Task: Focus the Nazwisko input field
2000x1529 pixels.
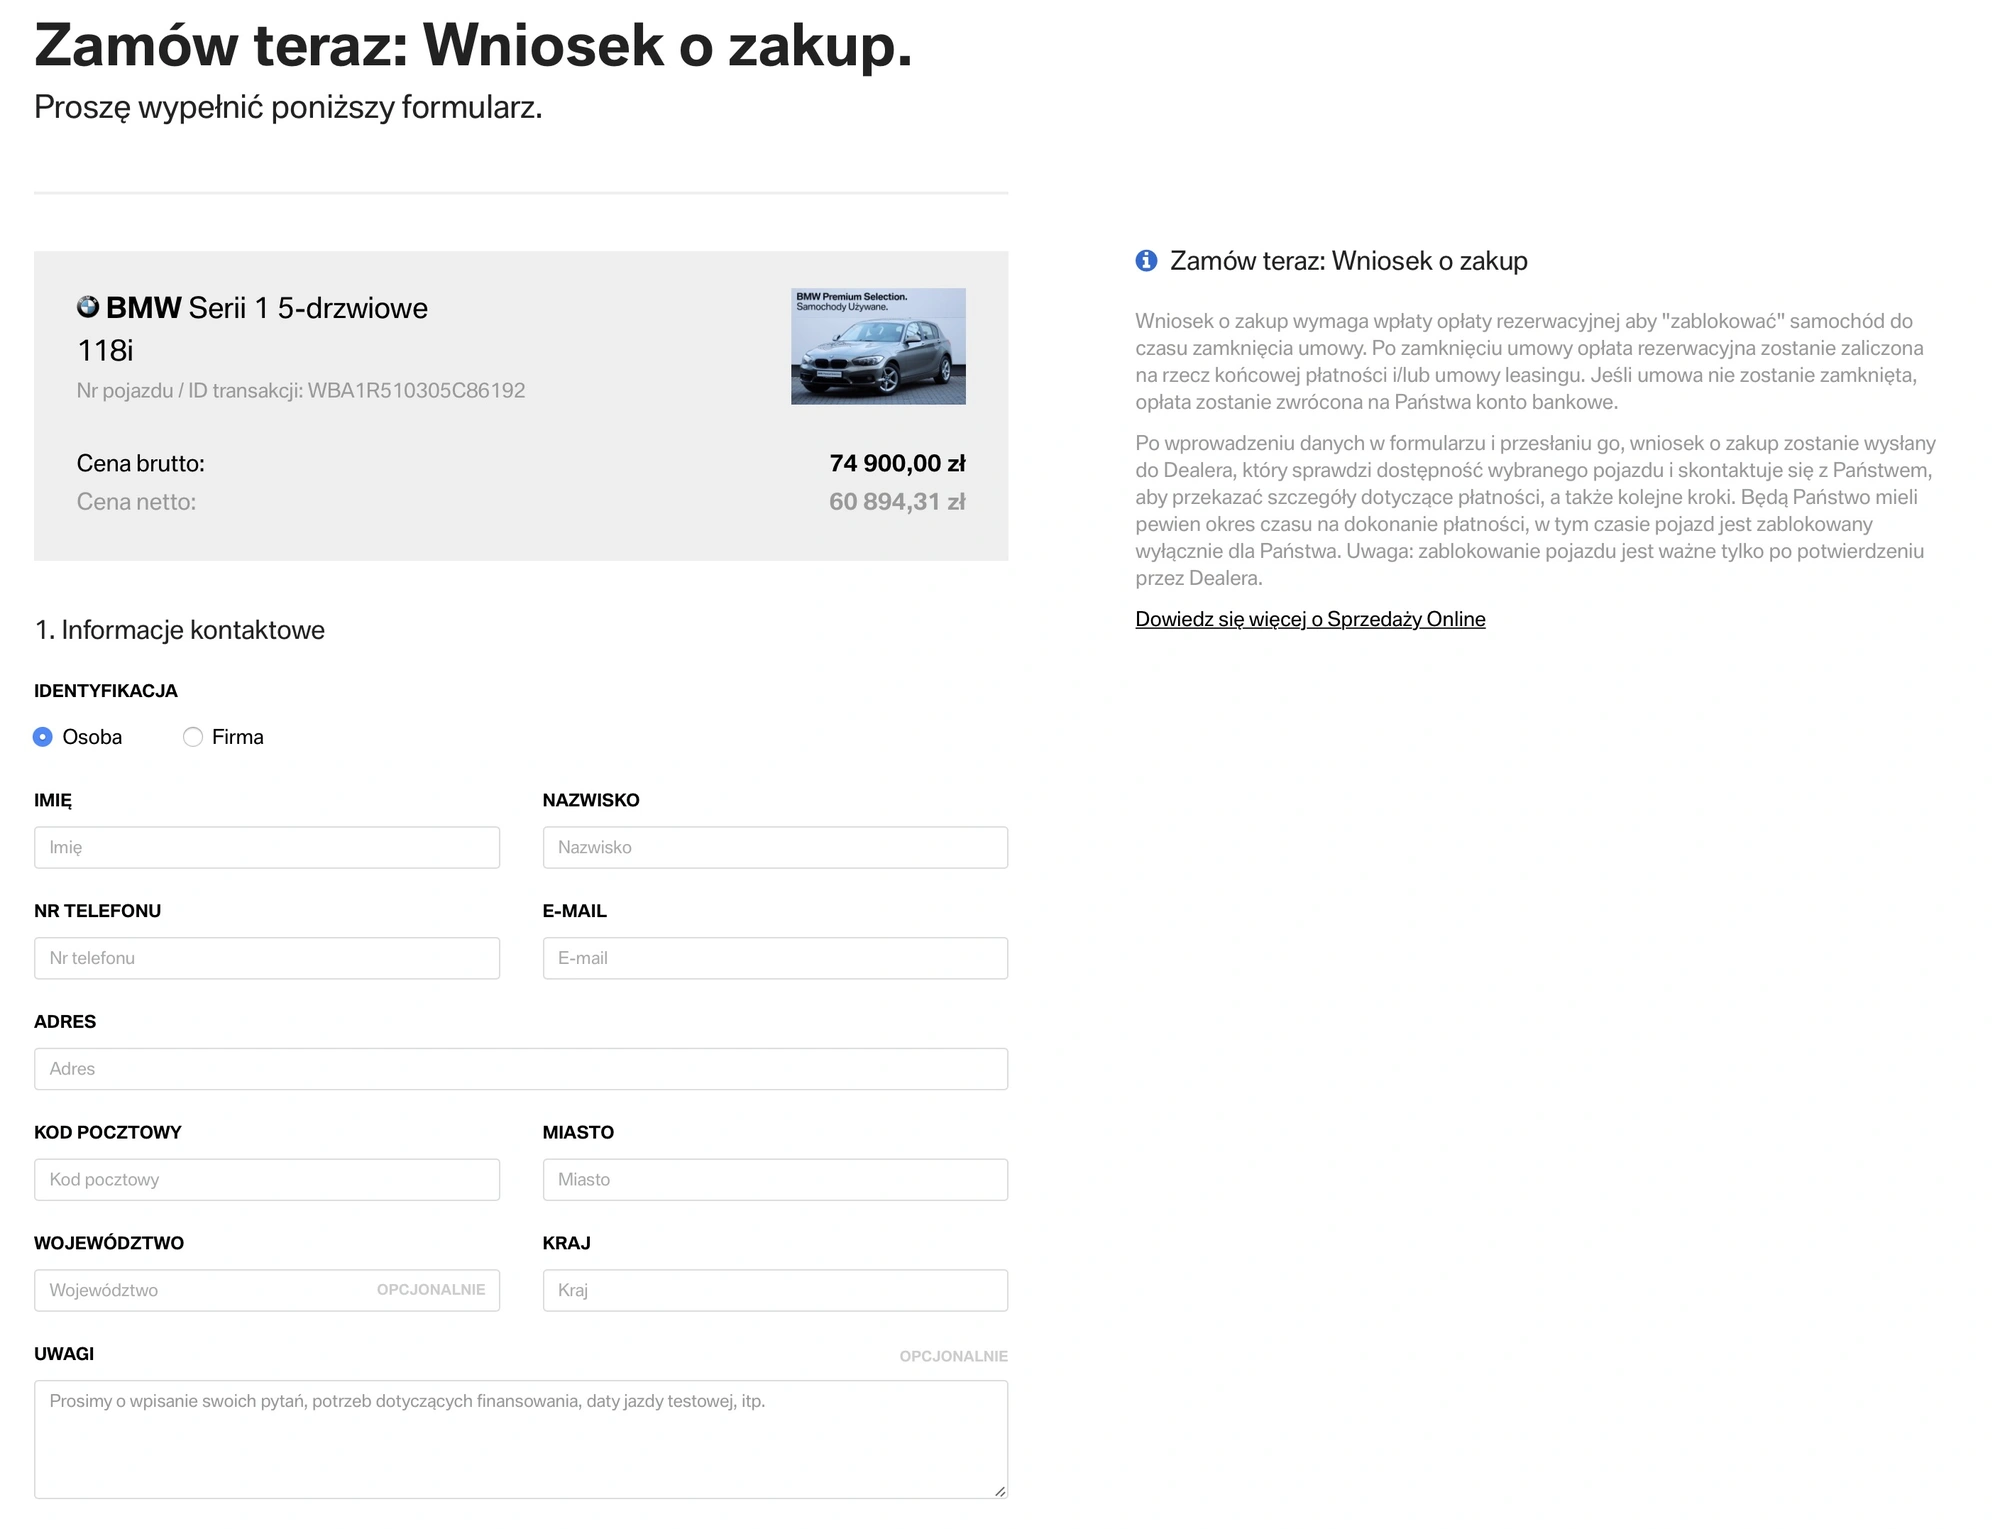Action: click(775, 847)
